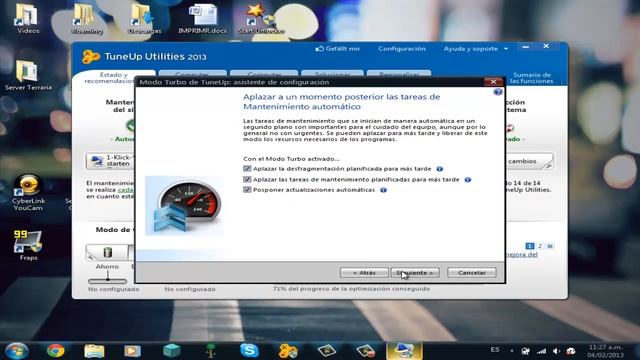Launch Fraps desktop shortcut
Viewport: 640px width, 360px height.
(28, 245)
